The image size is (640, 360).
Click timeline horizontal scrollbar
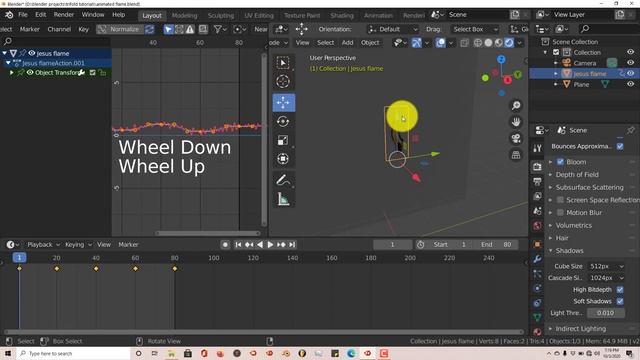click(264, 332)
